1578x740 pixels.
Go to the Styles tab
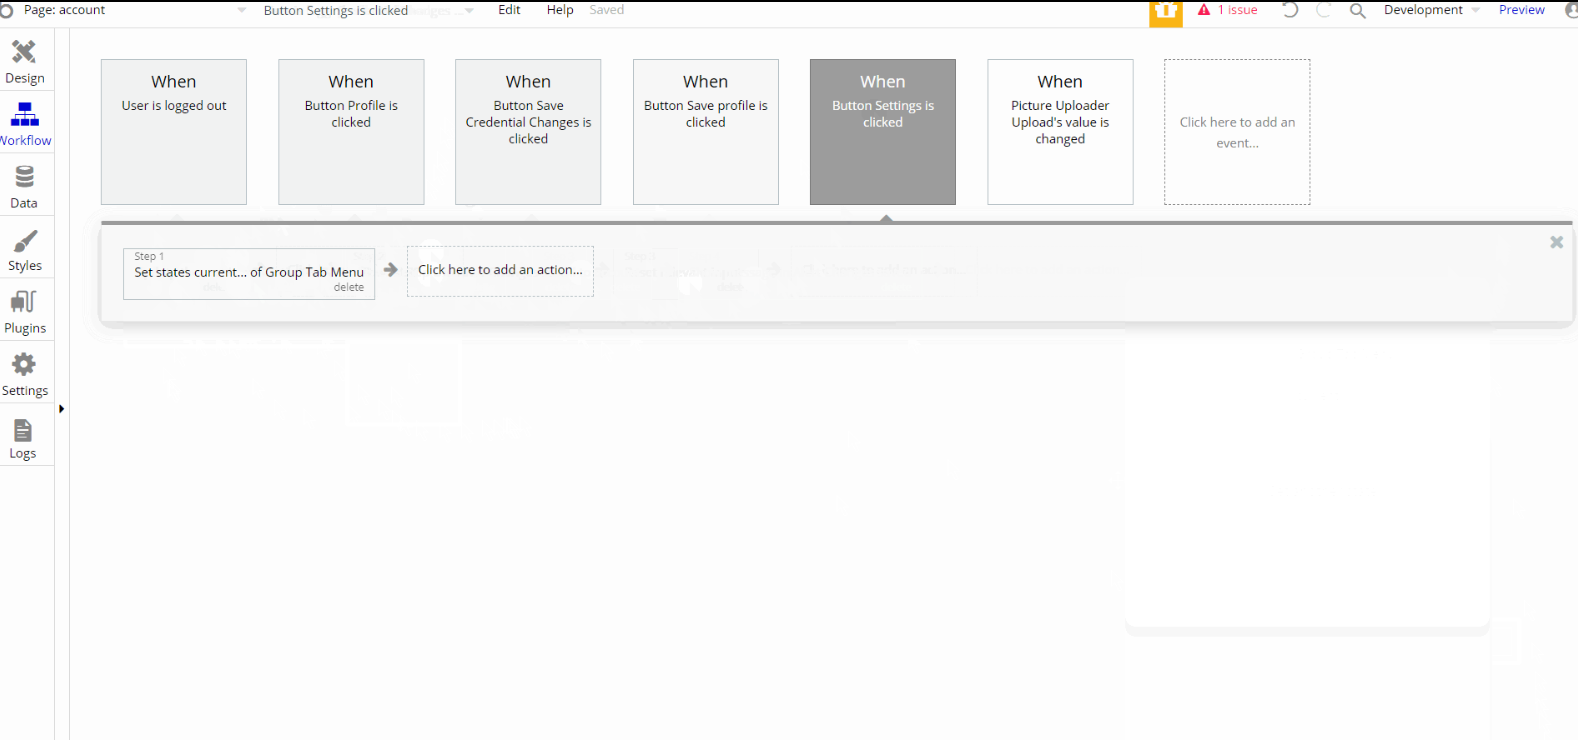pos(25,250)
